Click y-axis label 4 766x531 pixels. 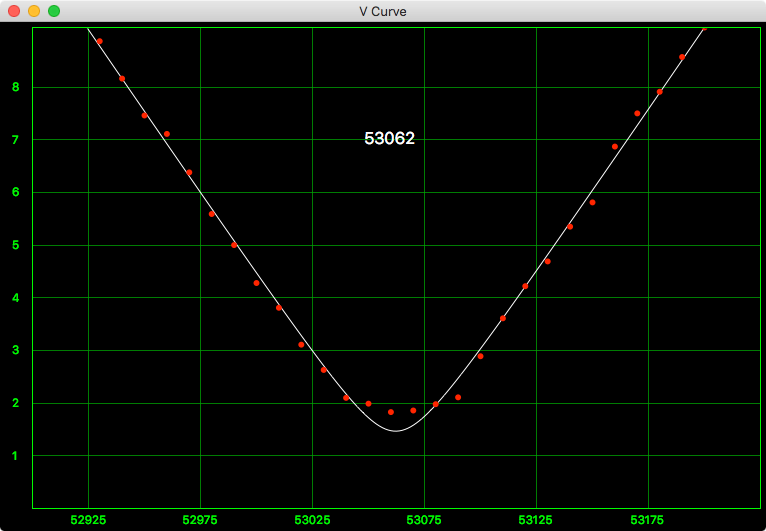[16, 297]
